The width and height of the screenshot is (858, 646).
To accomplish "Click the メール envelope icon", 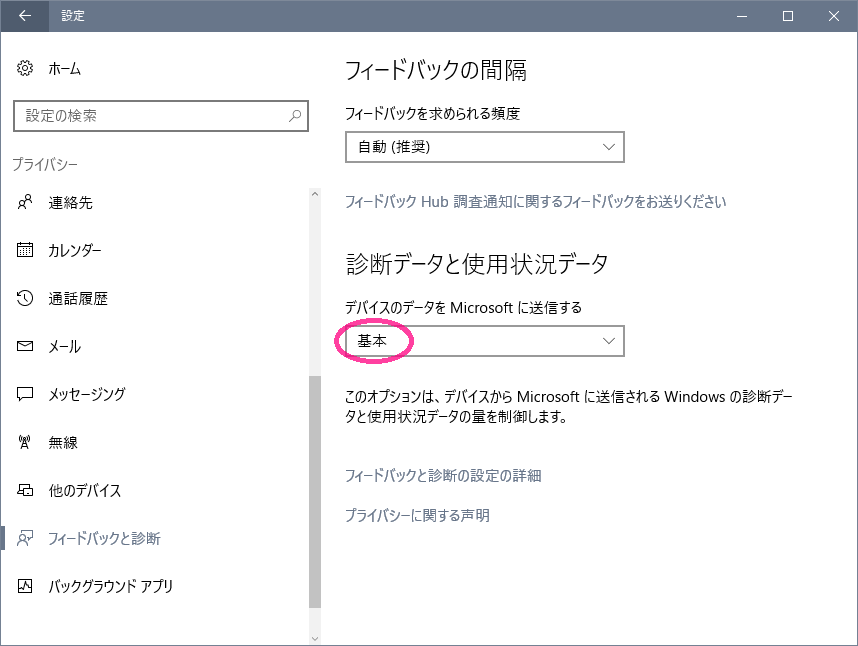I will coord(25,346).
